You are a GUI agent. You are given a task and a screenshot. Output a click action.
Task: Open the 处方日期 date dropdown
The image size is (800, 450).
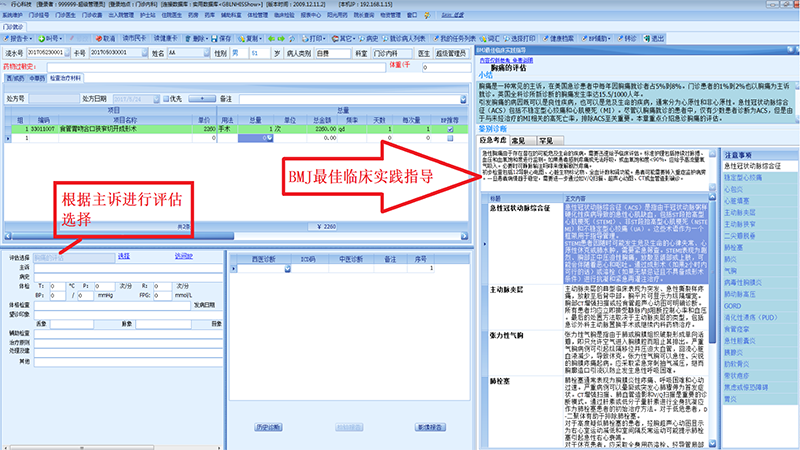(x=156, y=99)
